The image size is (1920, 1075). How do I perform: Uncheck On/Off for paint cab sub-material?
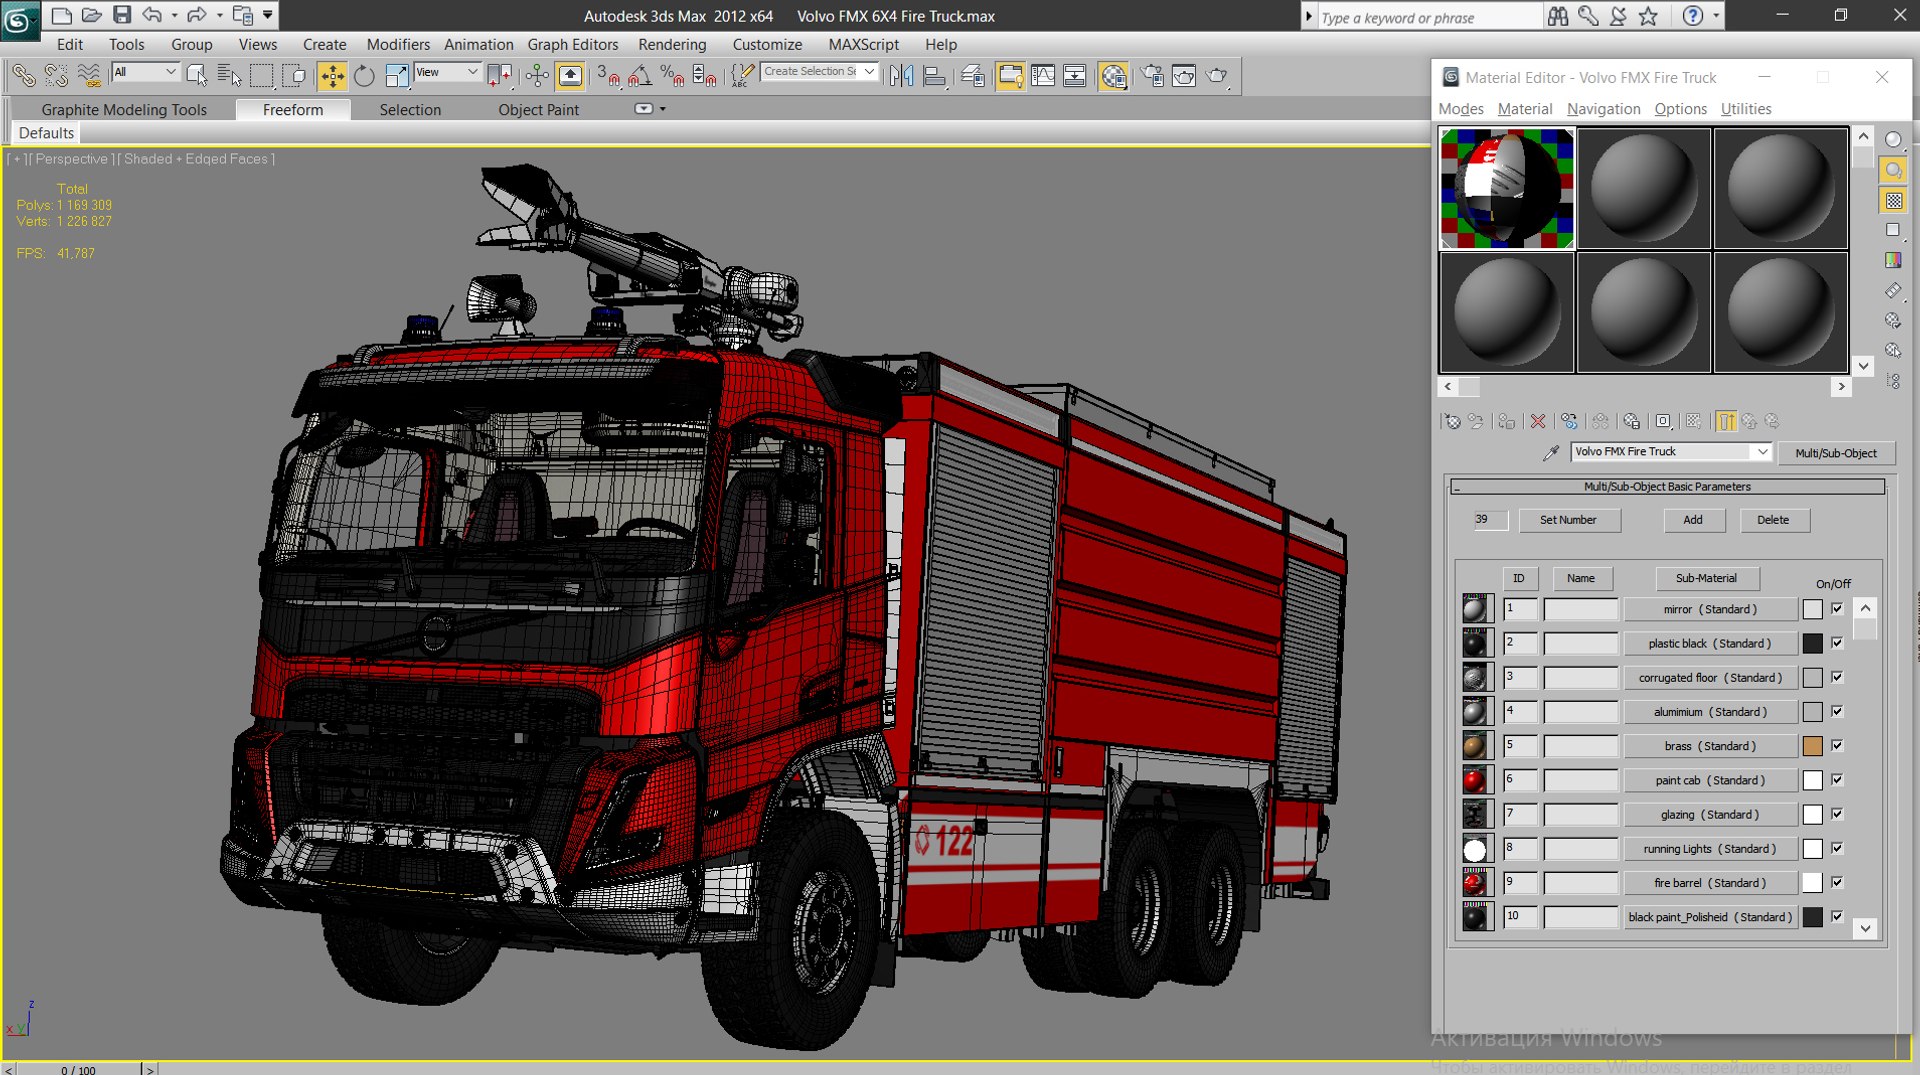pyautogui.click(x=1837, y=780)
